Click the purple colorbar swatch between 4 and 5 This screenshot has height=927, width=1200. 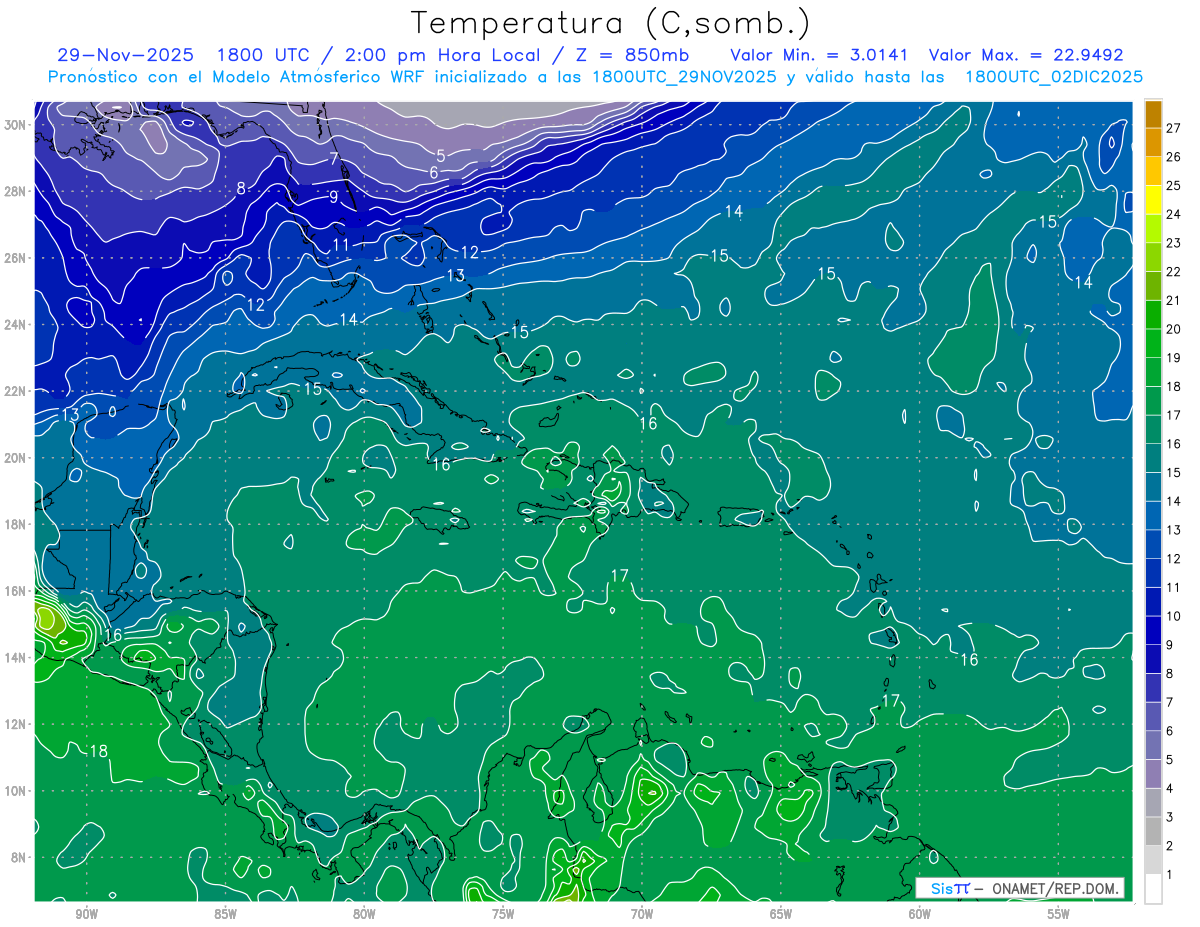[x=1153, y=775]
